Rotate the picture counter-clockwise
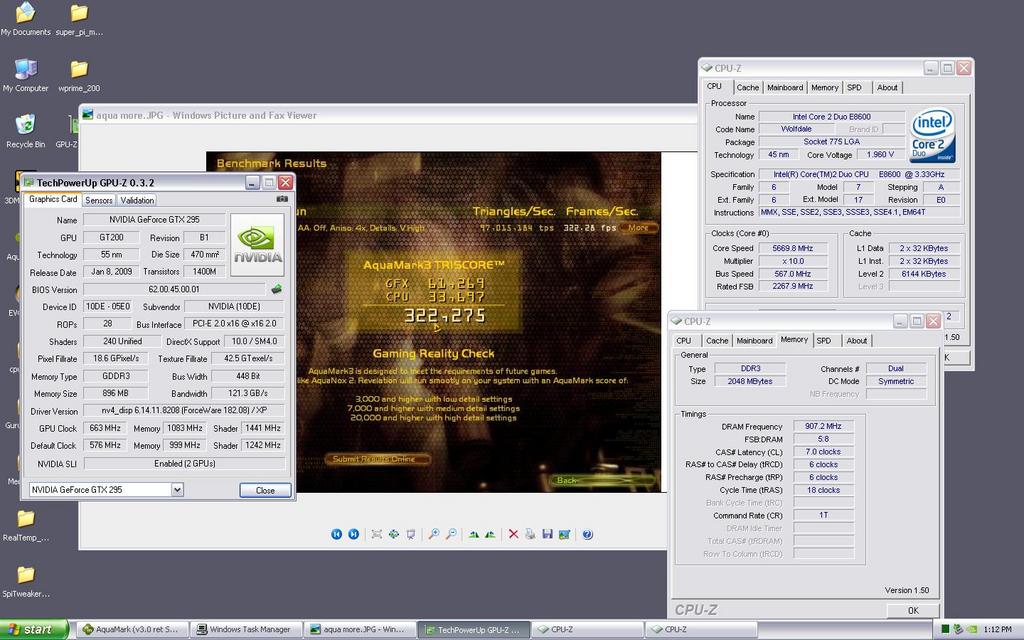Screen dimensions: 1024x640 click(490, 534)
